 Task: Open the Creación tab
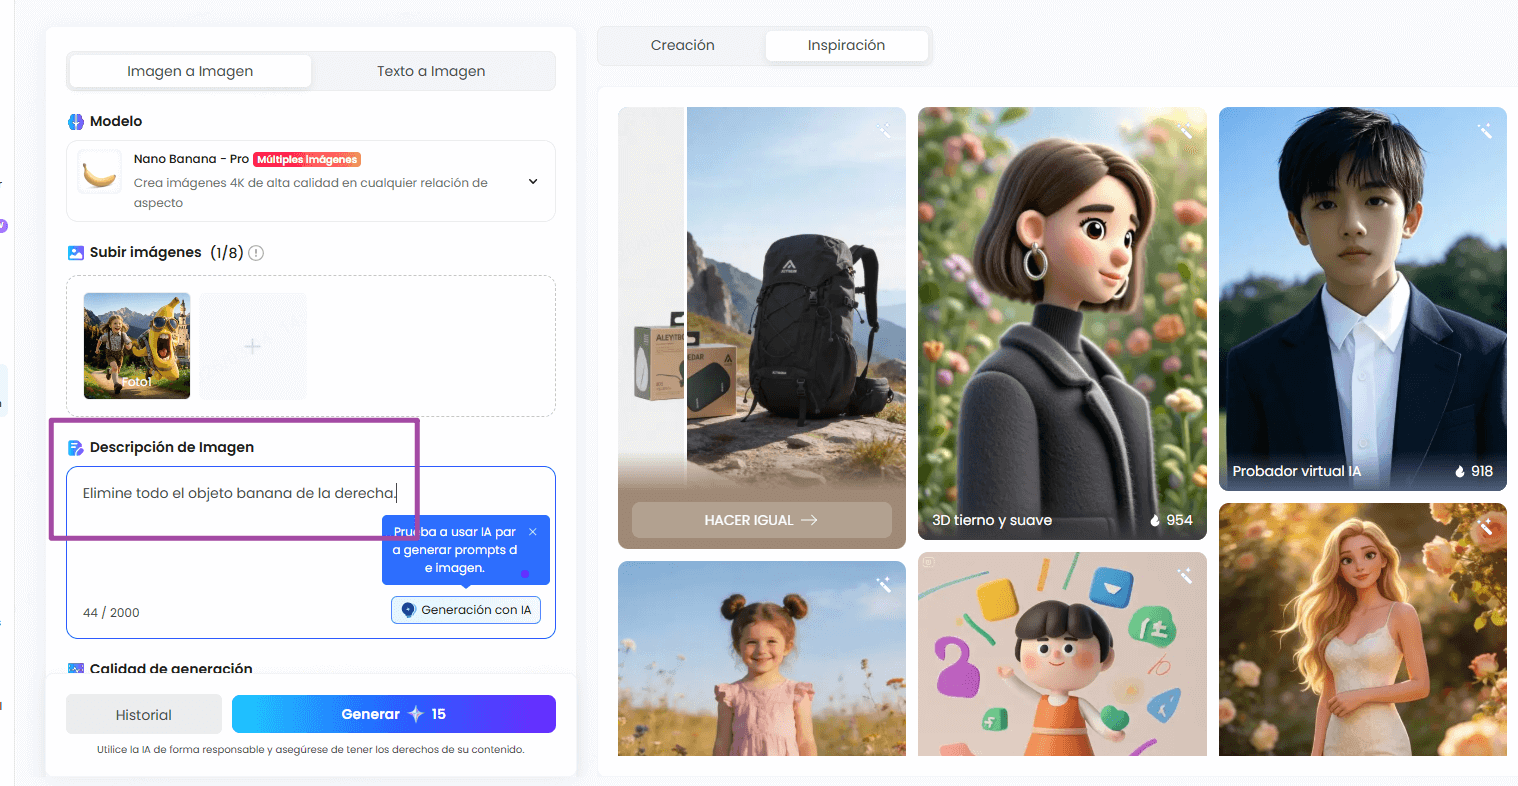coord(682,45)
